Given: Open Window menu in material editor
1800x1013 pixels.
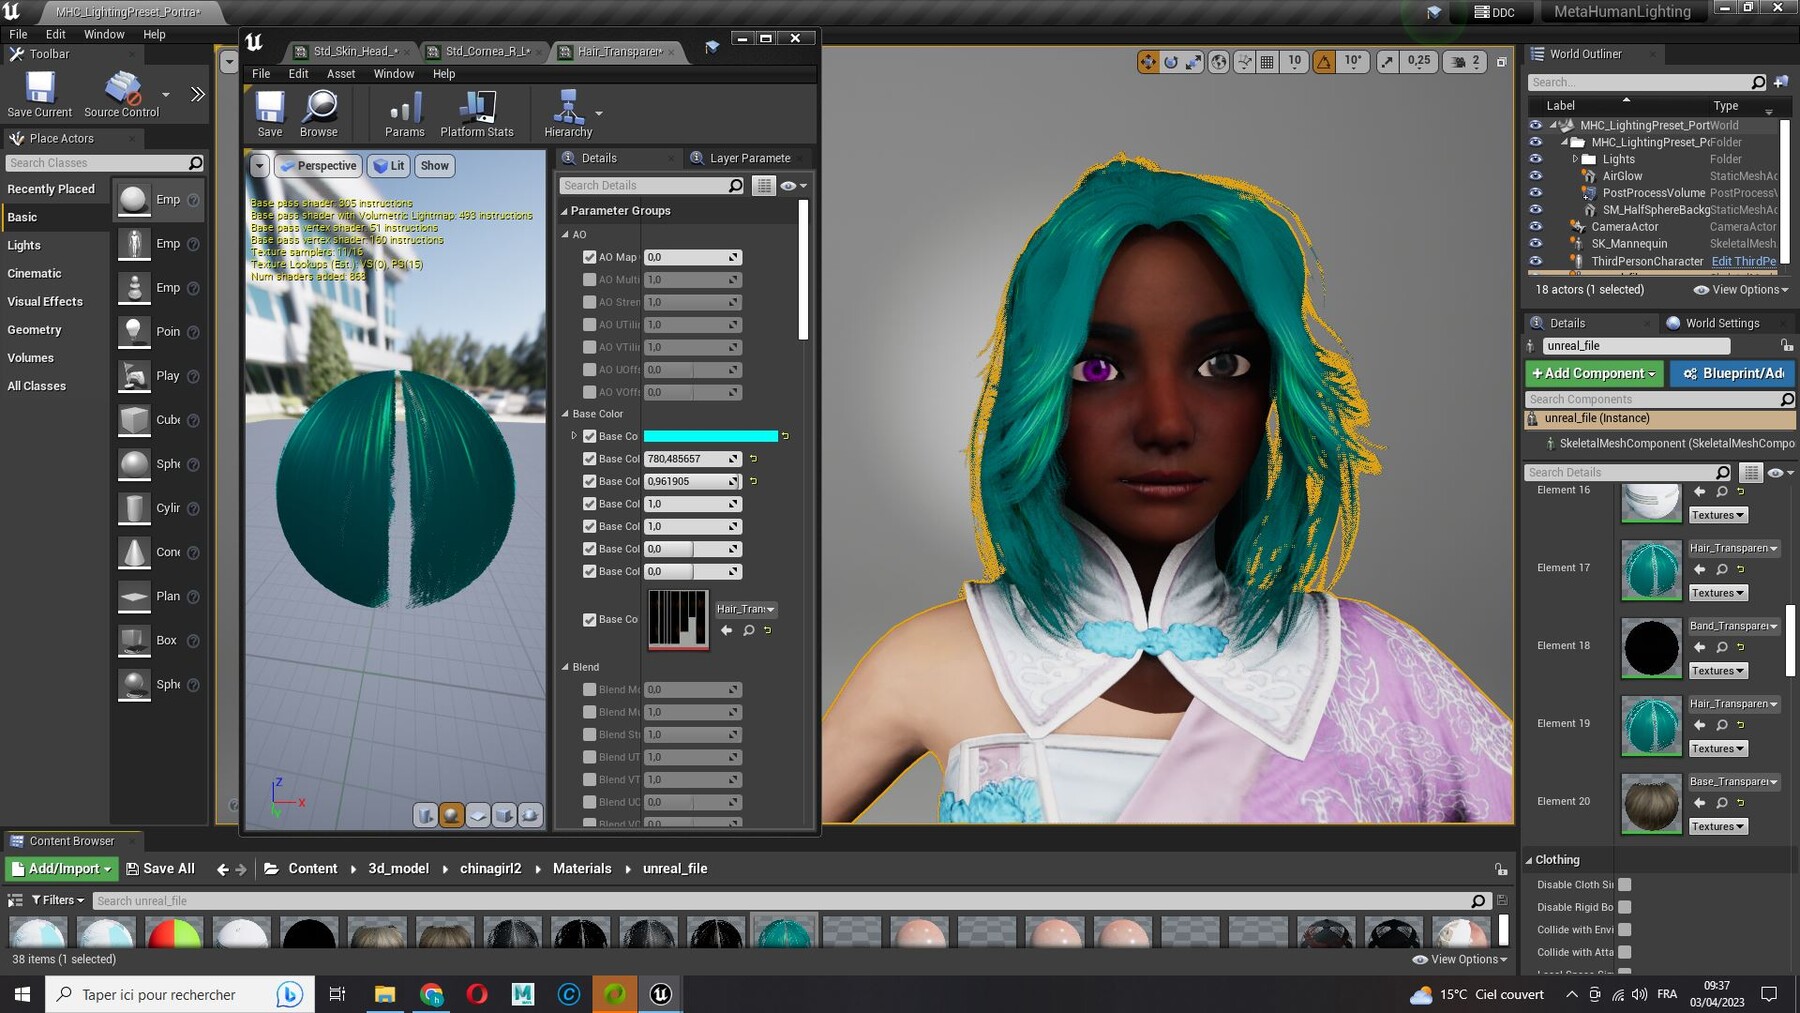Looking at the screenshot, I should 394,74.
